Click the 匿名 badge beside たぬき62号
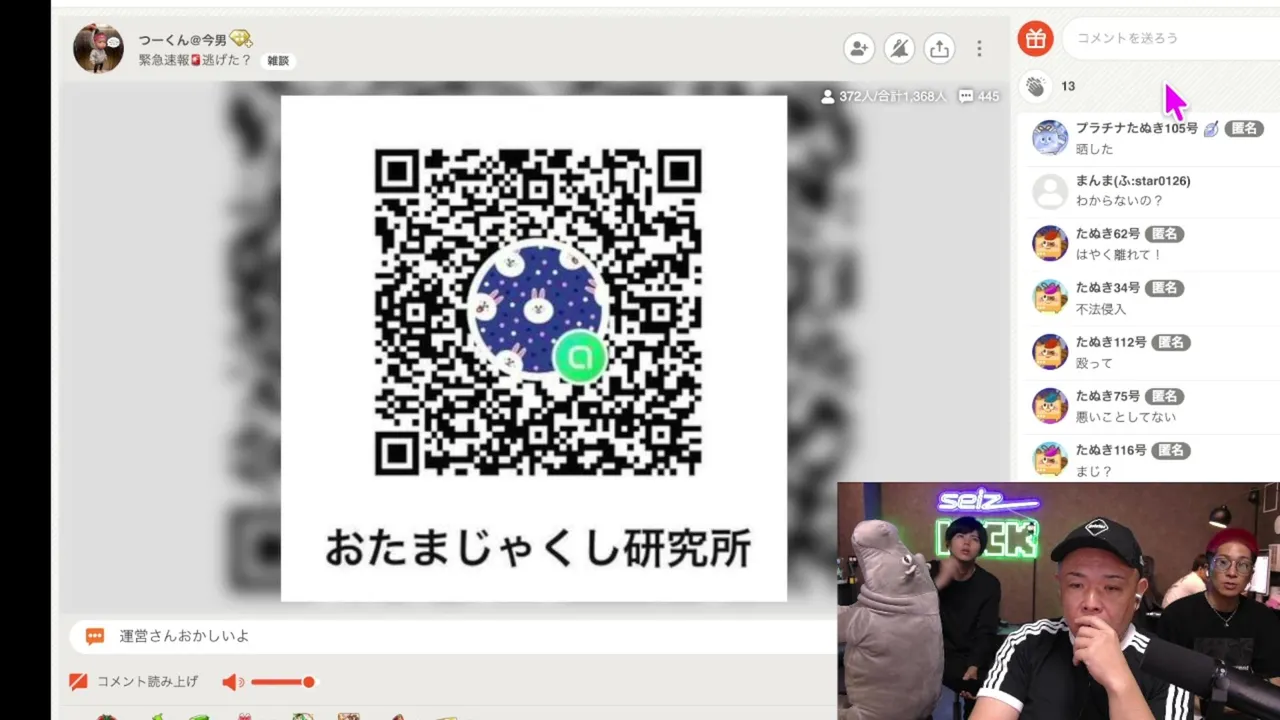 click(x=1165, y=234)
